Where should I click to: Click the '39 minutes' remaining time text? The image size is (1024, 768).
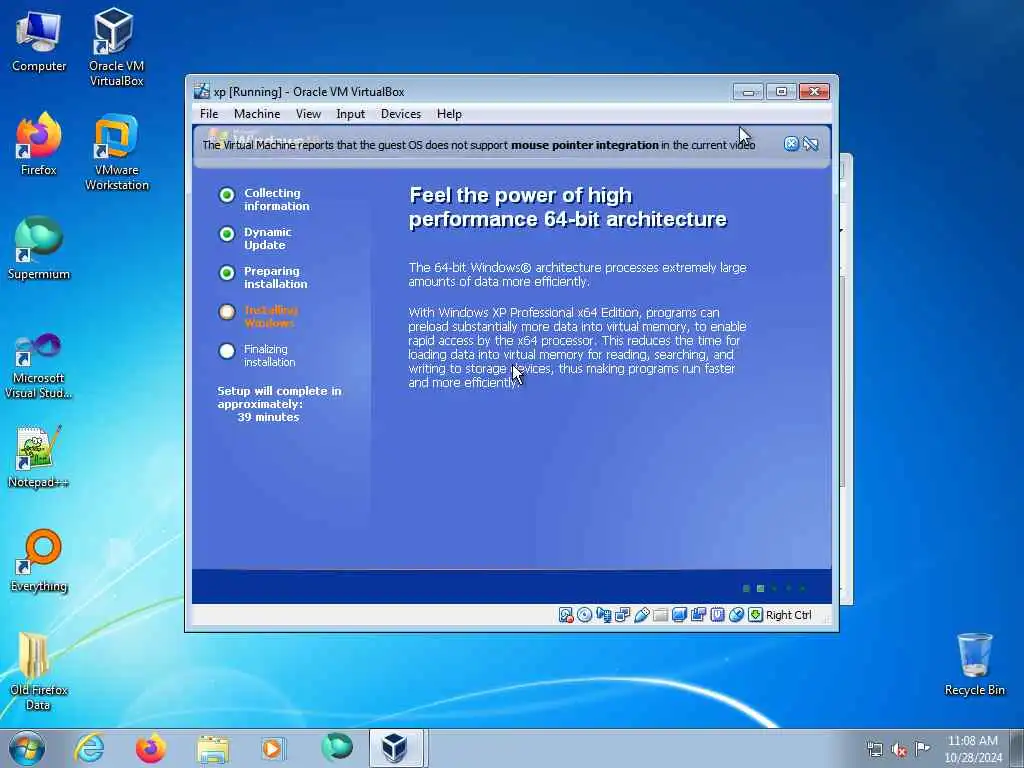[268, 417]
